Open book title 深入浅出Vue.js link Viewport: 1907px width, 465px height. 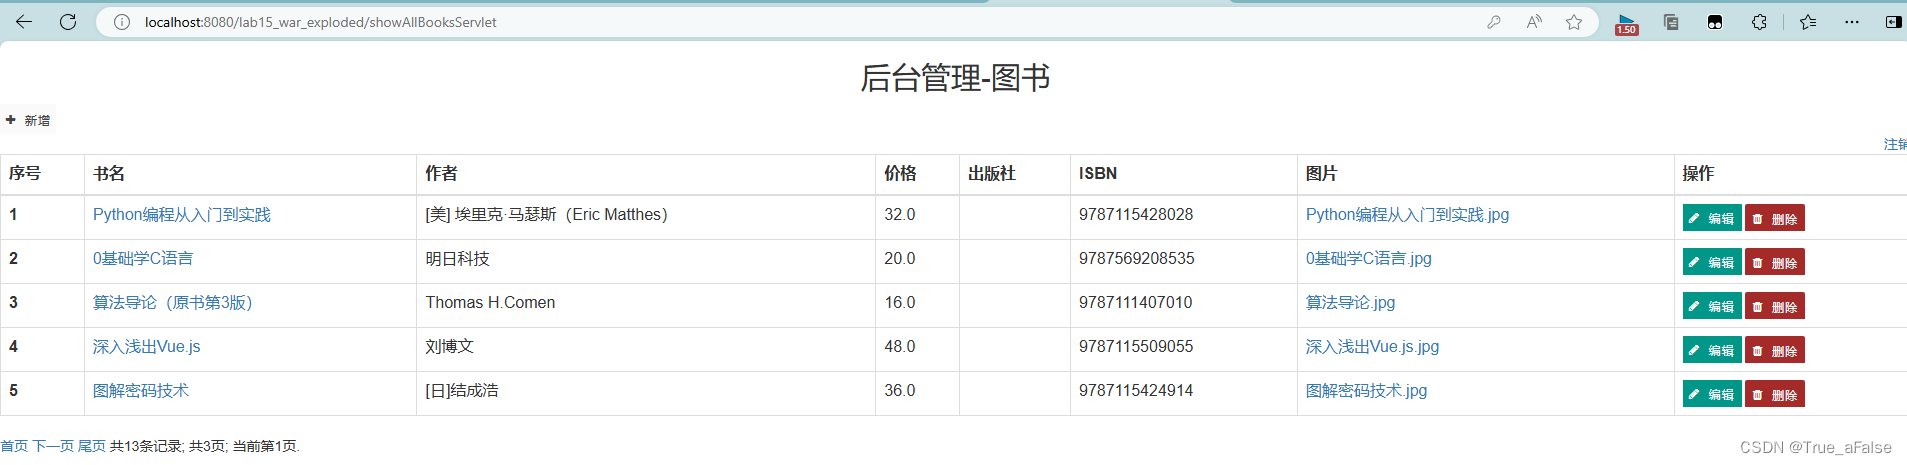[147, 347]
